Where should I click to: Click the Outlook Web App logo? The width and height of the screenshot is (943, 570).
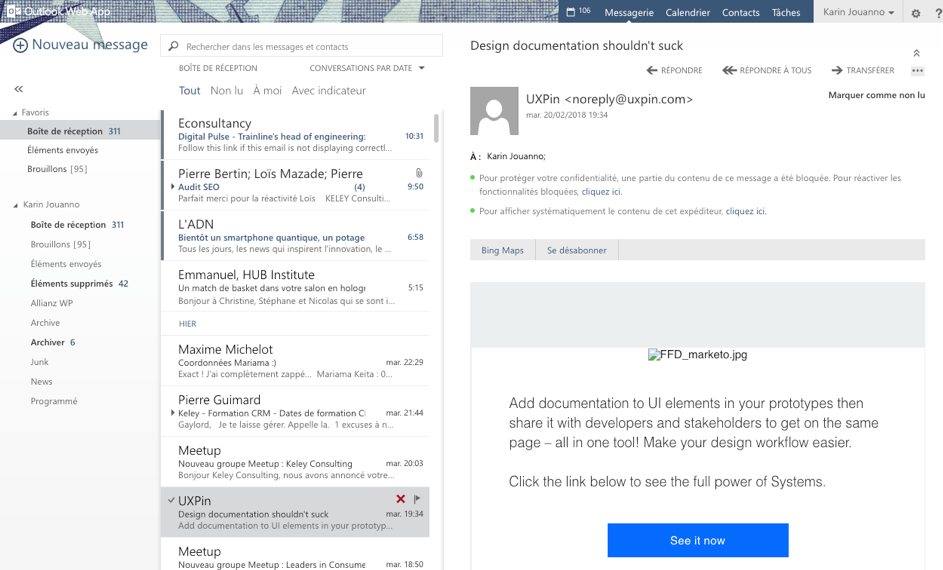[x=58, y=11]
